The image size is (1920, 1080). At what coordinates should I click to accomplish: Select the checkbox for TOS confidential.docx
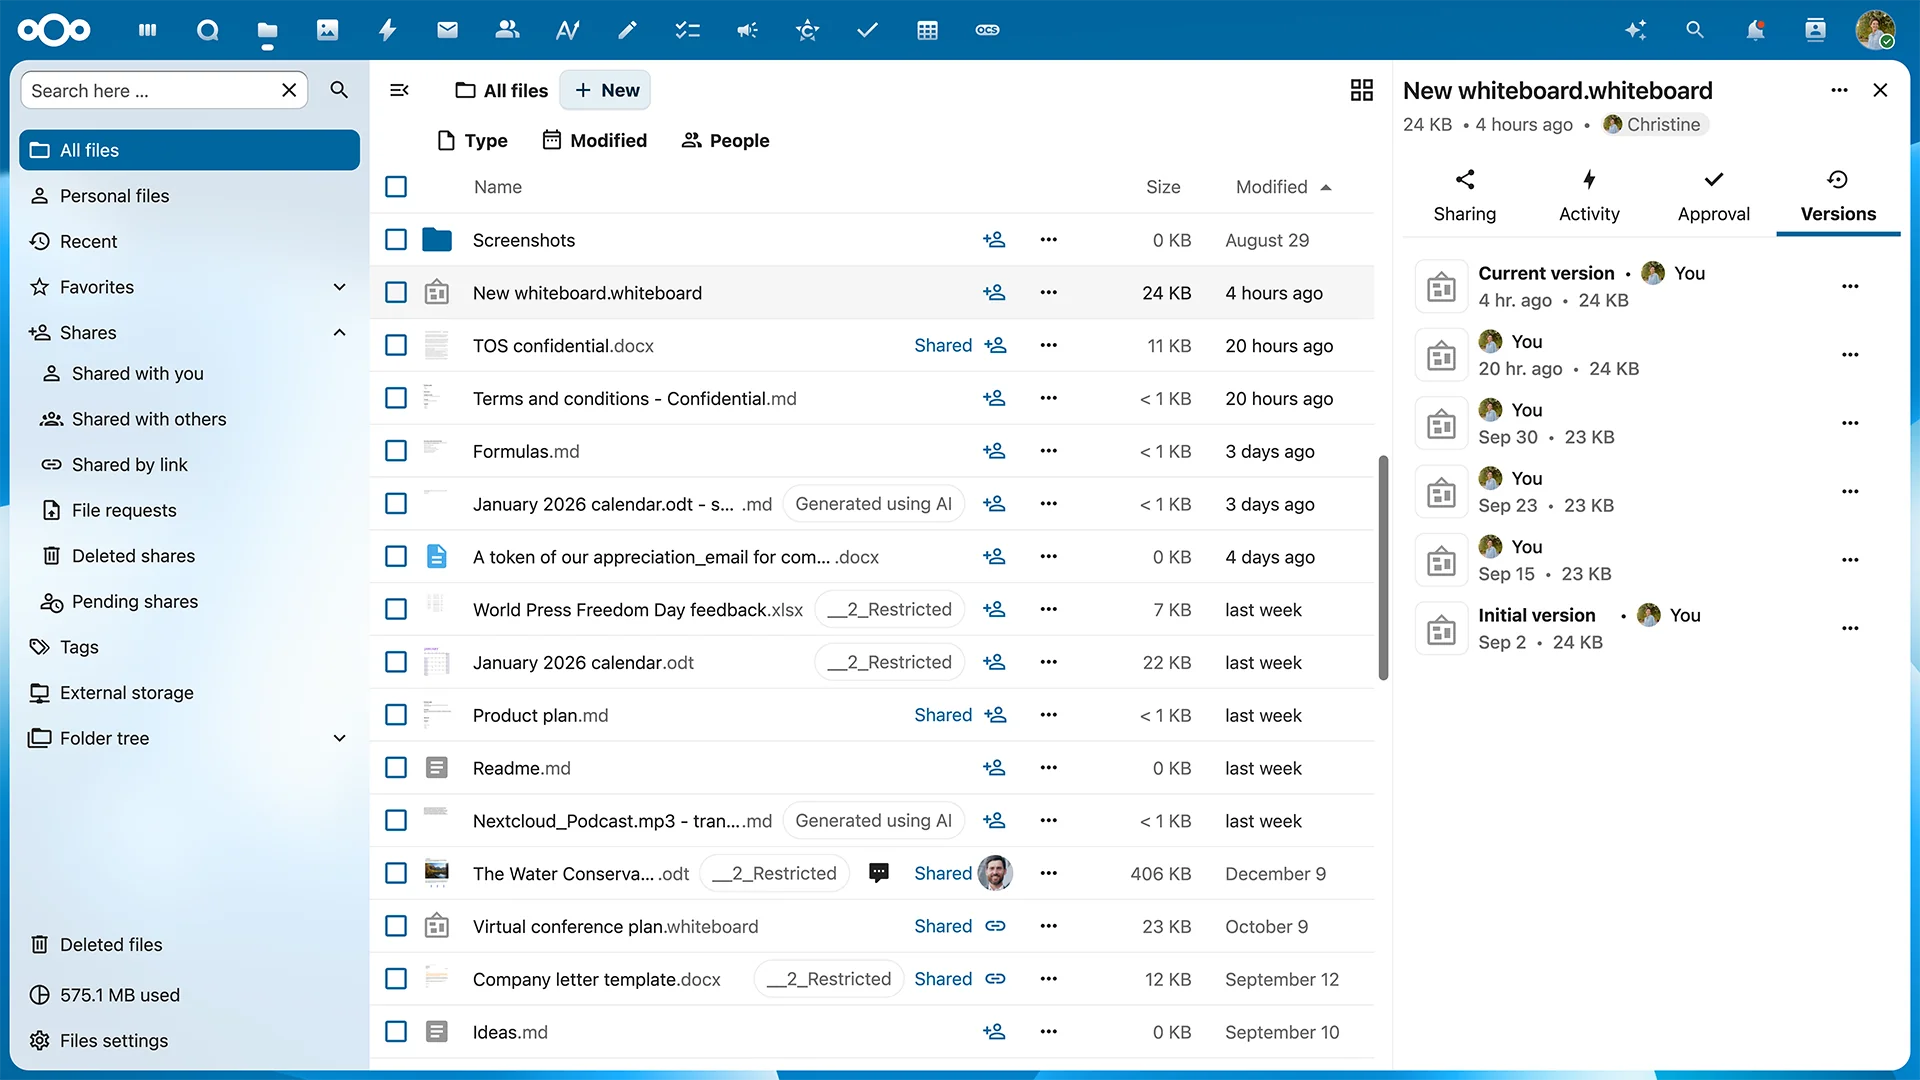point(396,345)
